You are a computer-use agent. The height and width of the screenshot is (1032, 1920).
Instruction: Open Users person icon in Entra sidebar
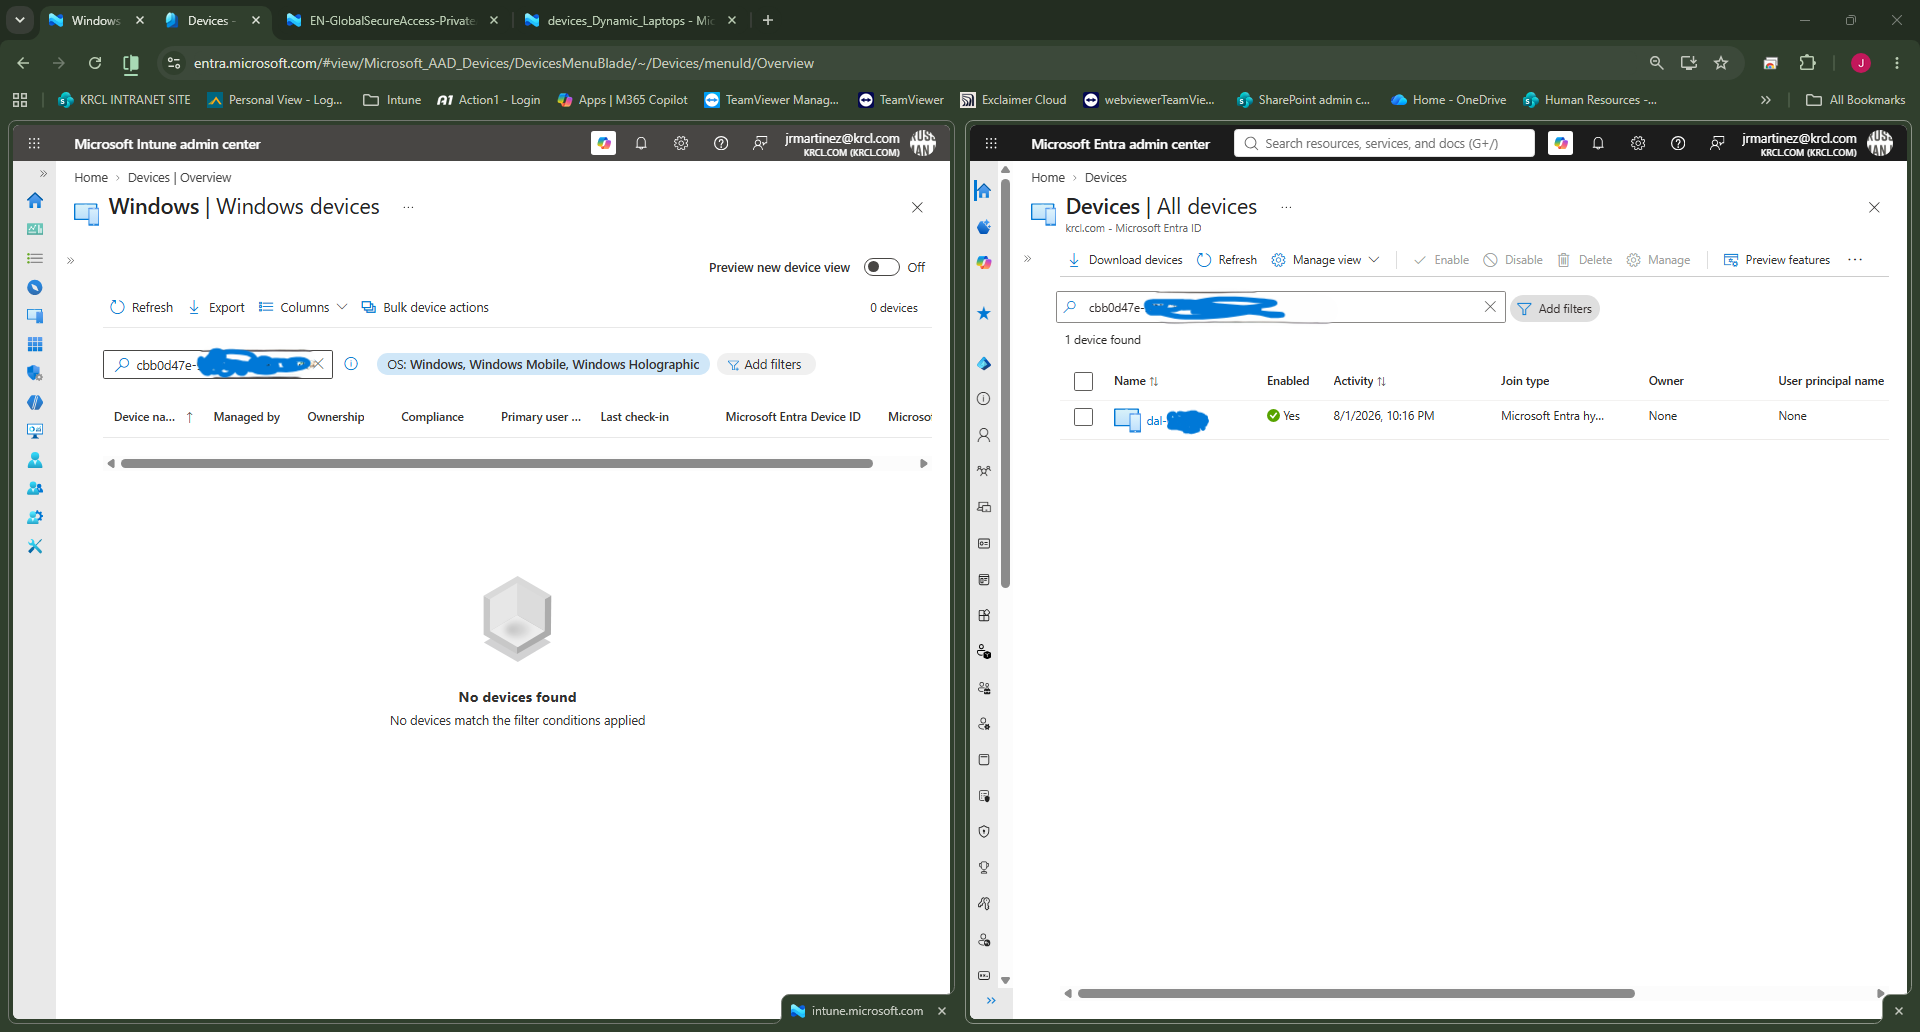click(984, 435)
